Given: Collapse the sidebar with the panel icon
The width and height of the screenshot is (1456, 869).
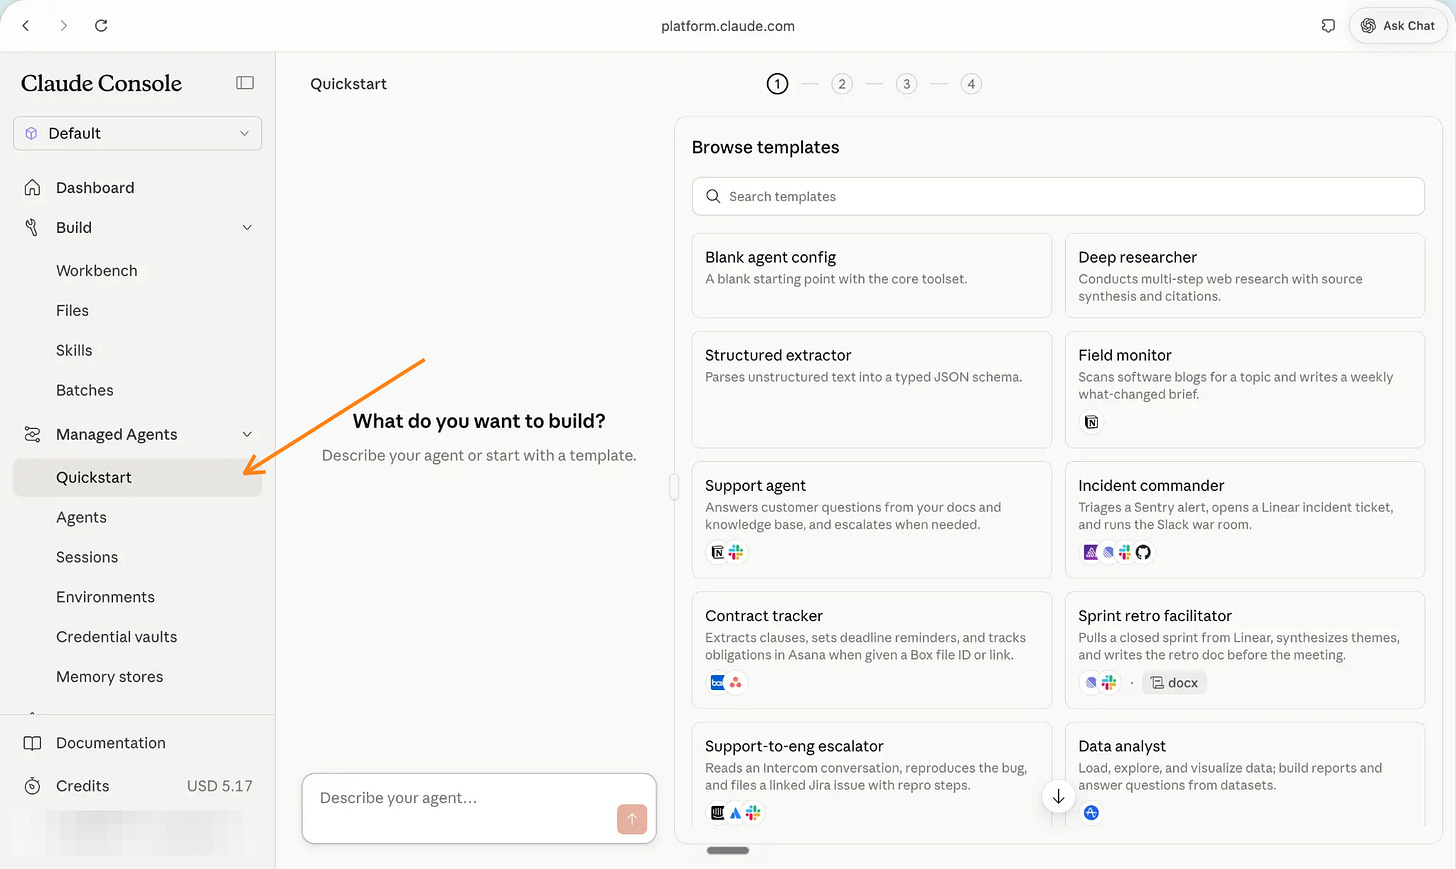Looking at the screenshot, I should tap(245, 83).
